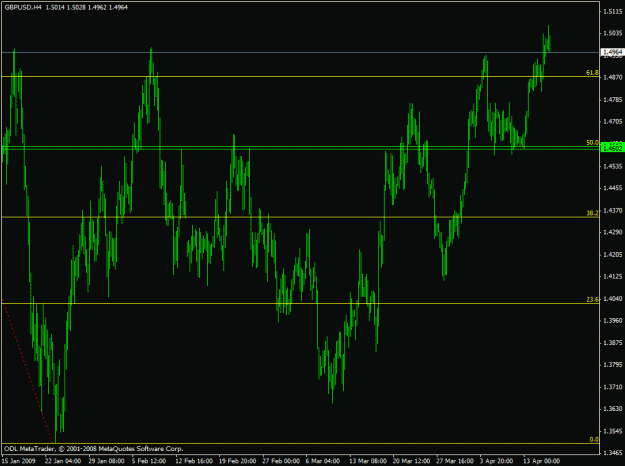The image size is (625, 466).
Task: Click the 19 Feb 20:00 time label
Action: point(238,461)
